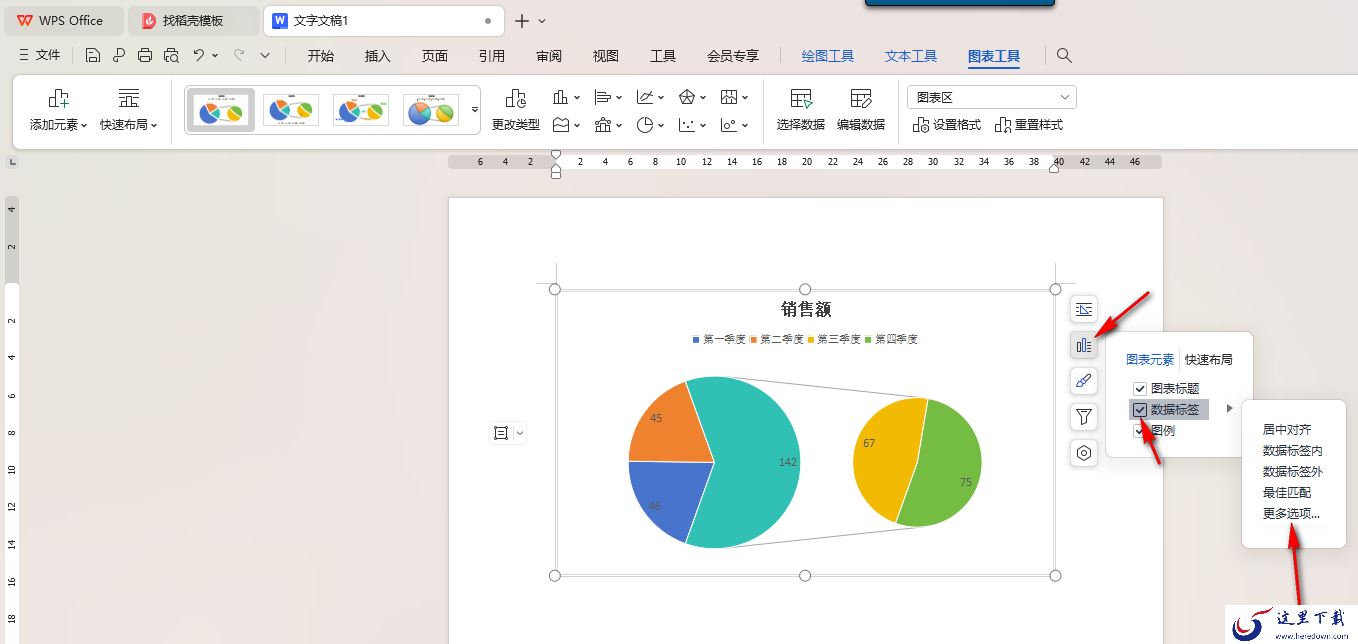Click the 设置格式 button
The width and height of the screenshot is (1358, 644).
946,125
